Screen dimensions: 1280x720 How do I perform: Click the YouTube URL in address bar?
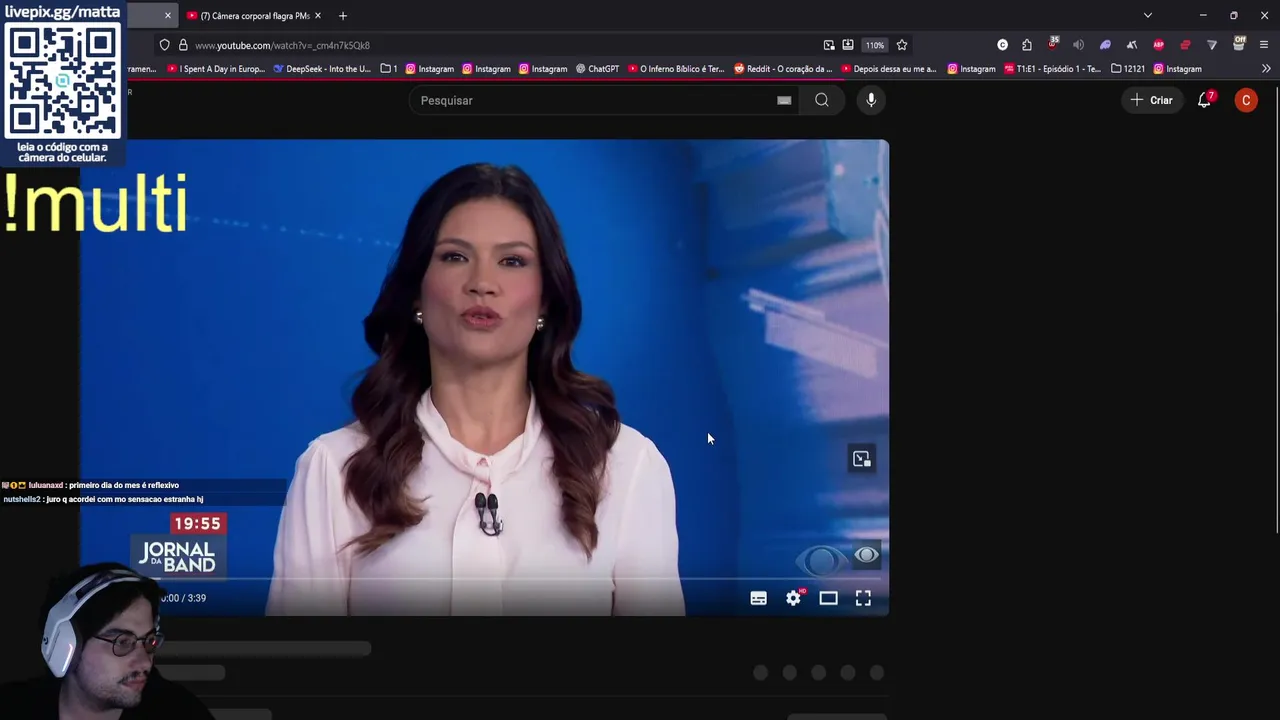[x=282, y=45]
